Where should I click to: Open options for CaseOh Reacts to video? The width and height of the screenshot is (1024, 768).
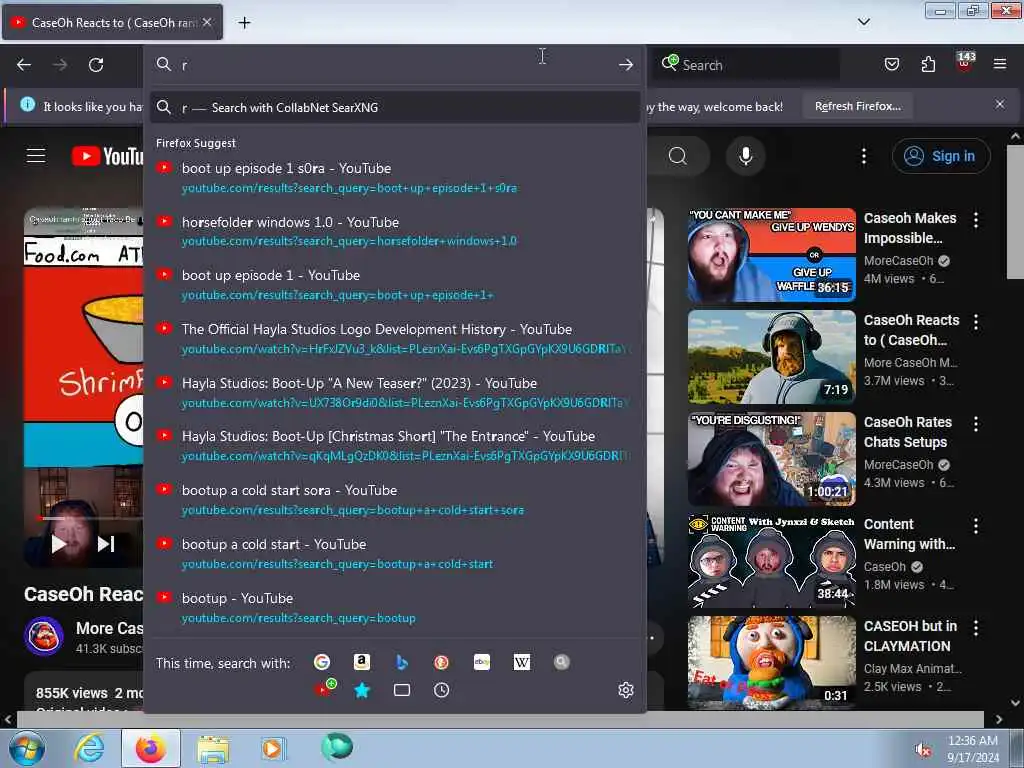point(976,321)
